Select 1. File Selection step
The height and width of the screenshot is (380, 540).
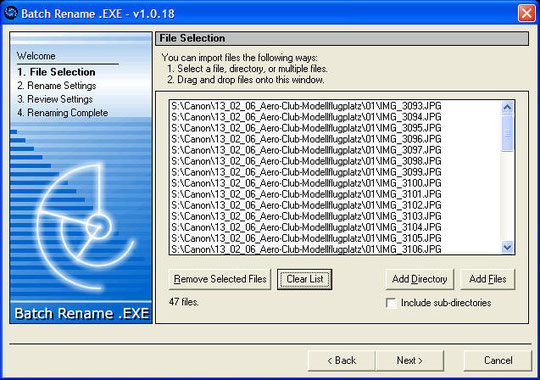point(56,72)
